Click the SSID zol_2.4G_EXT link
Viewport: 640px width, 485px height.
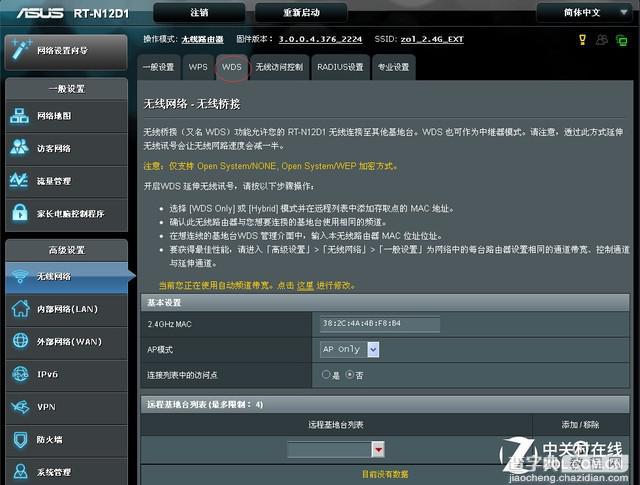(432, 40)
